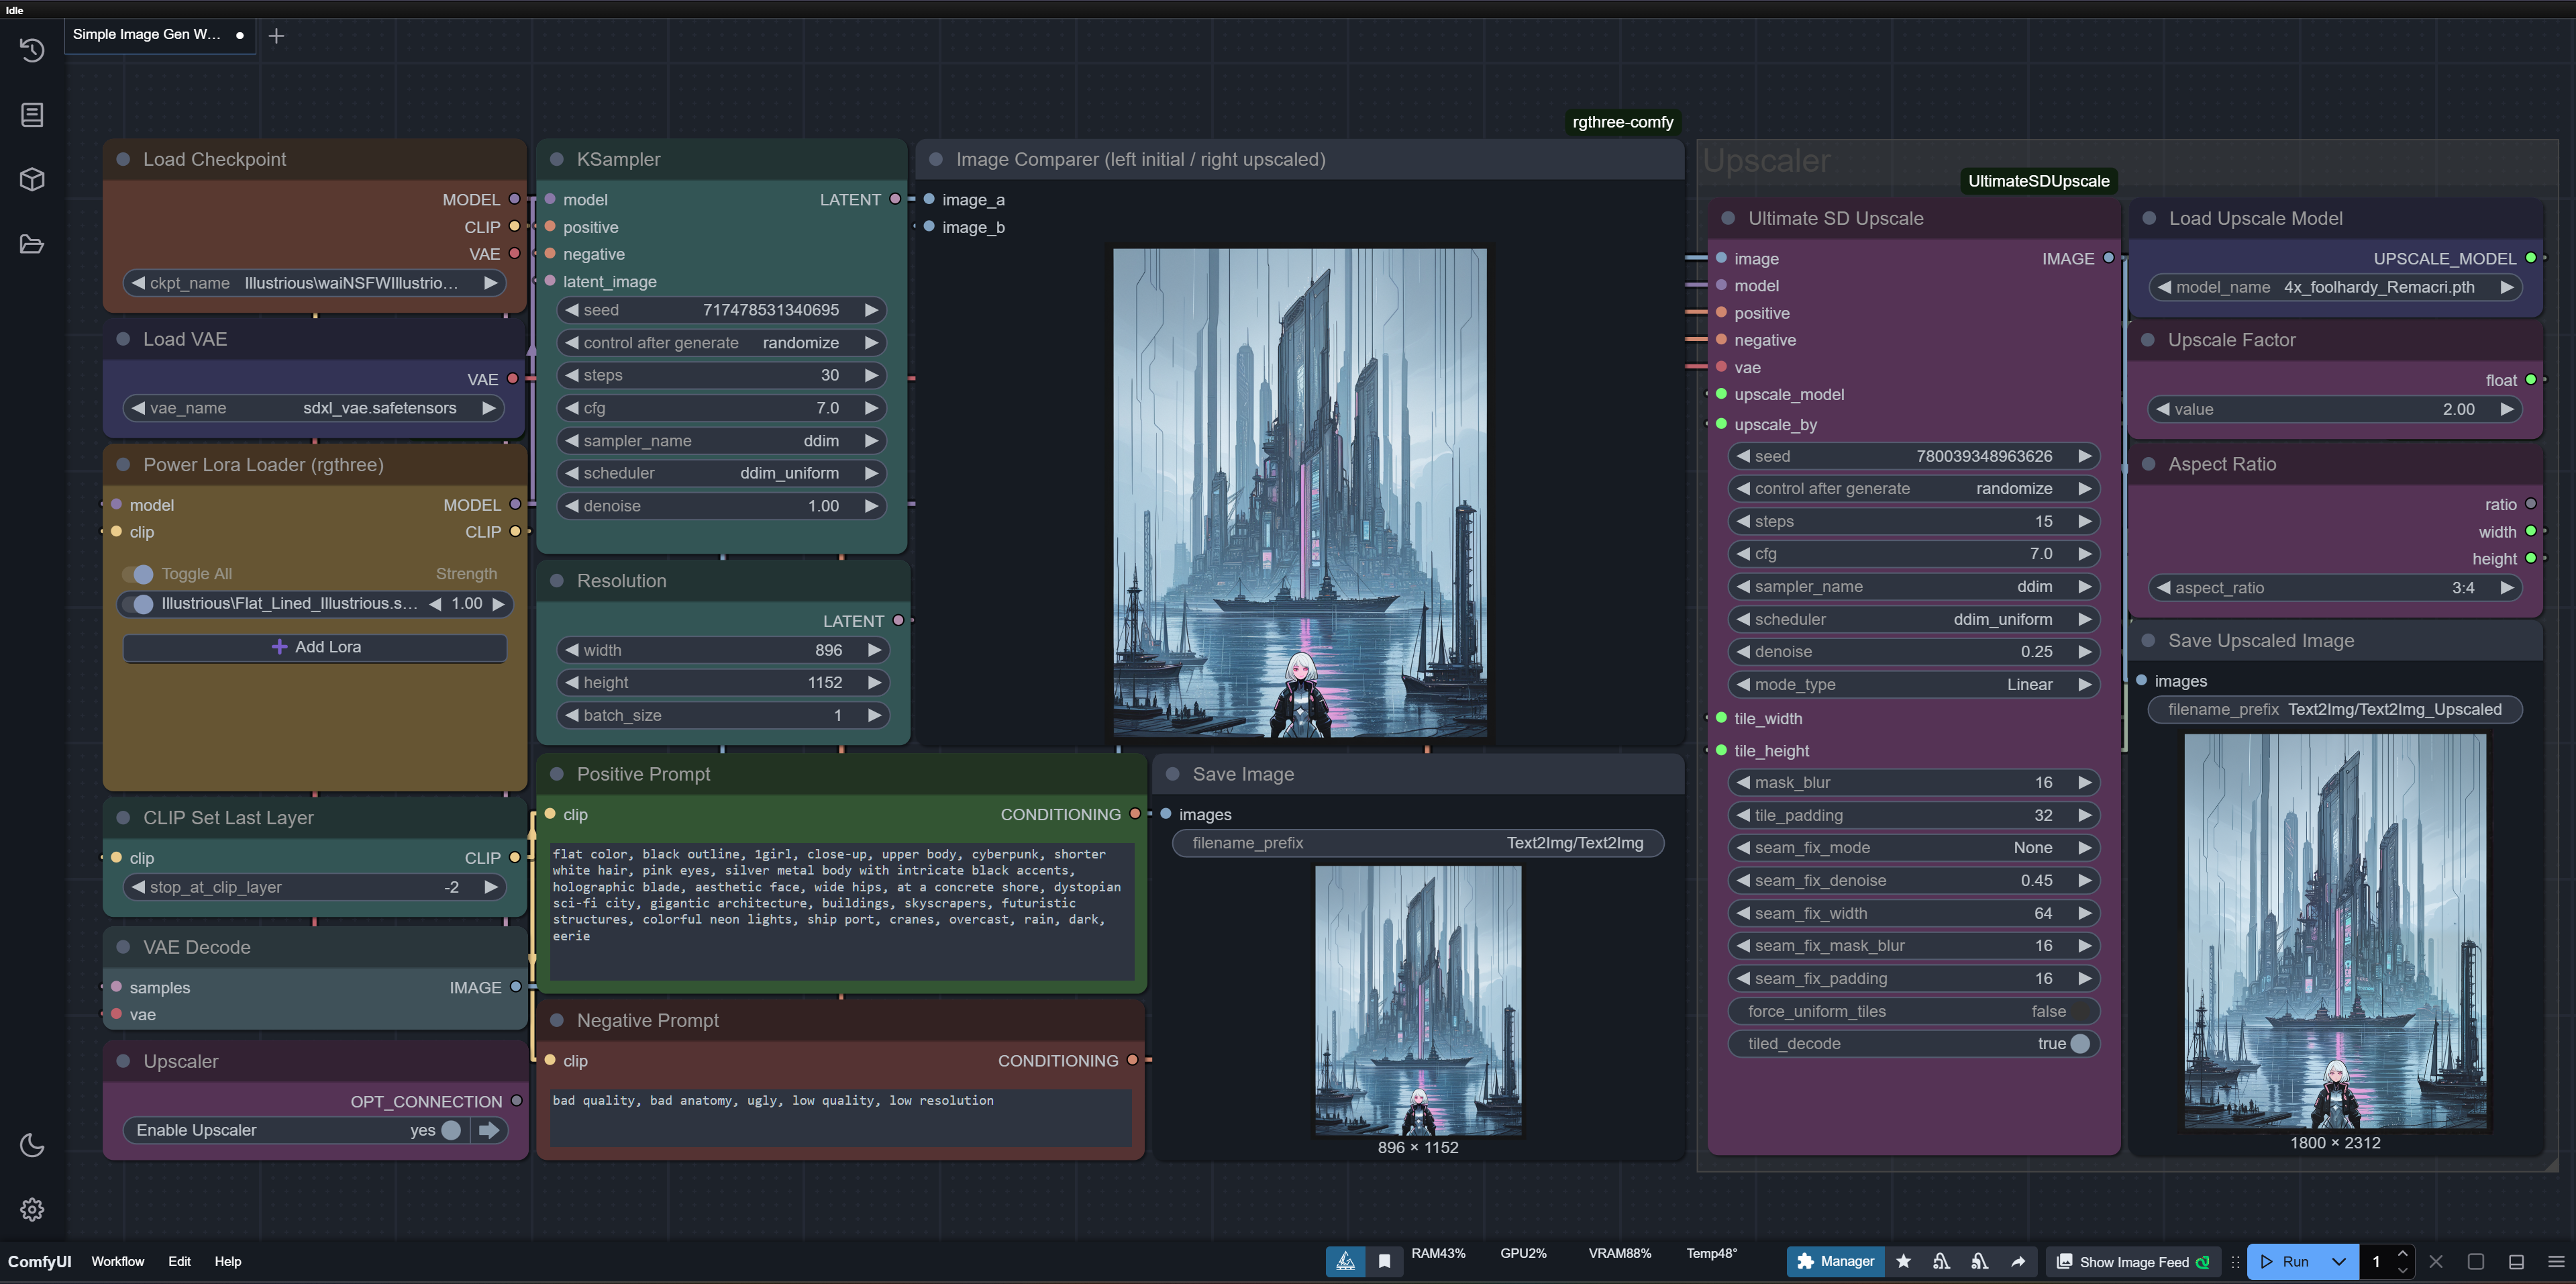Open the ckpt_name checkpoint selector
The image size is (2576, 1284).
click(x=315, y=283)
